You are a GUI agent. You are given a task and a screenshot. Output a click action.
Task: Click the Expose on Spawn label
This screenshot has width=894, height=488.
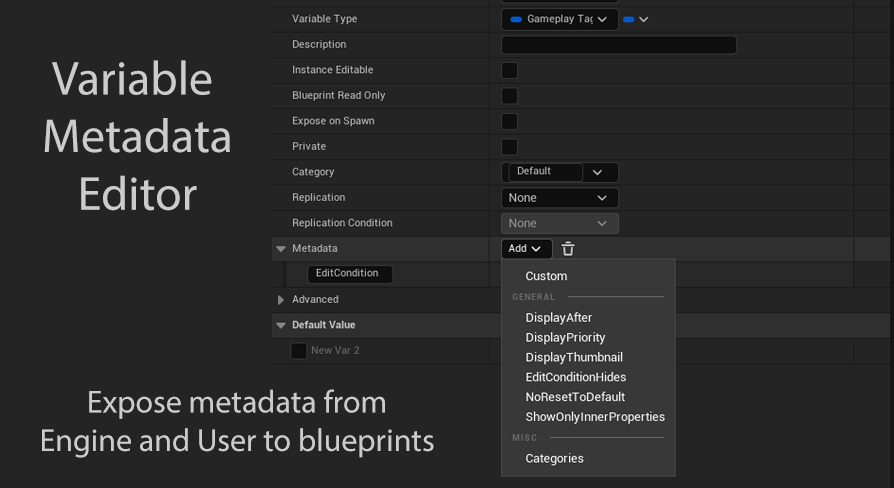pyautogui.click(x=333, y=121)
